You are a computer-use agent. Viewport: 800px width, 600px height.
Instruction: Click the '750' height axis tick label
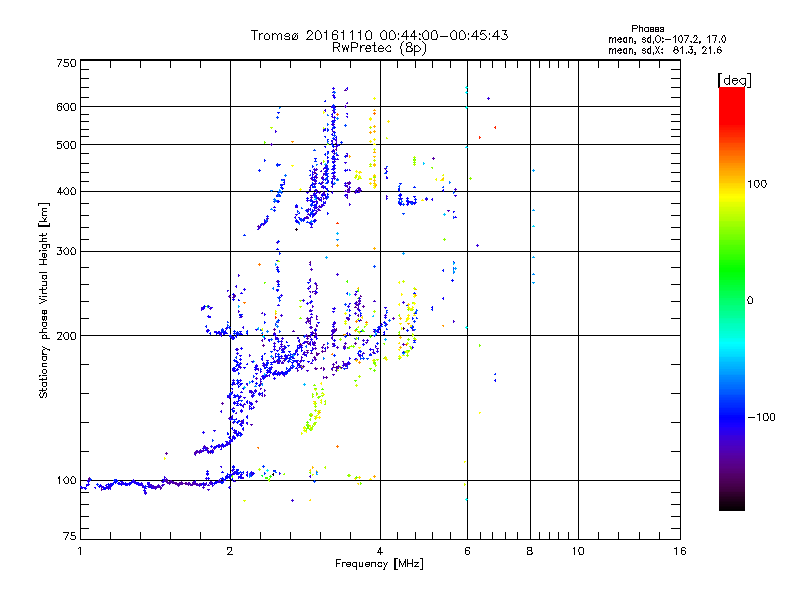(66, 63)
